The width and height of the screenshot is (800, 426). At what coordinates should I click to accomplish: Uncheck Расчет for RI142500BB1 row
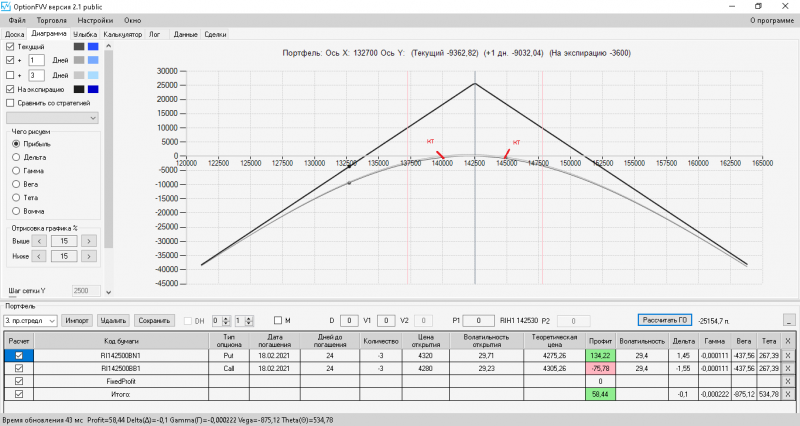19,368
